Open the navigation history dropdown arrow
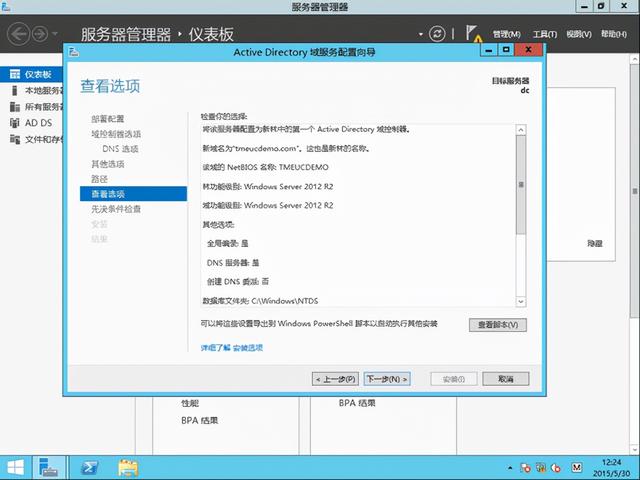640x480 pixels. point(55,34)
